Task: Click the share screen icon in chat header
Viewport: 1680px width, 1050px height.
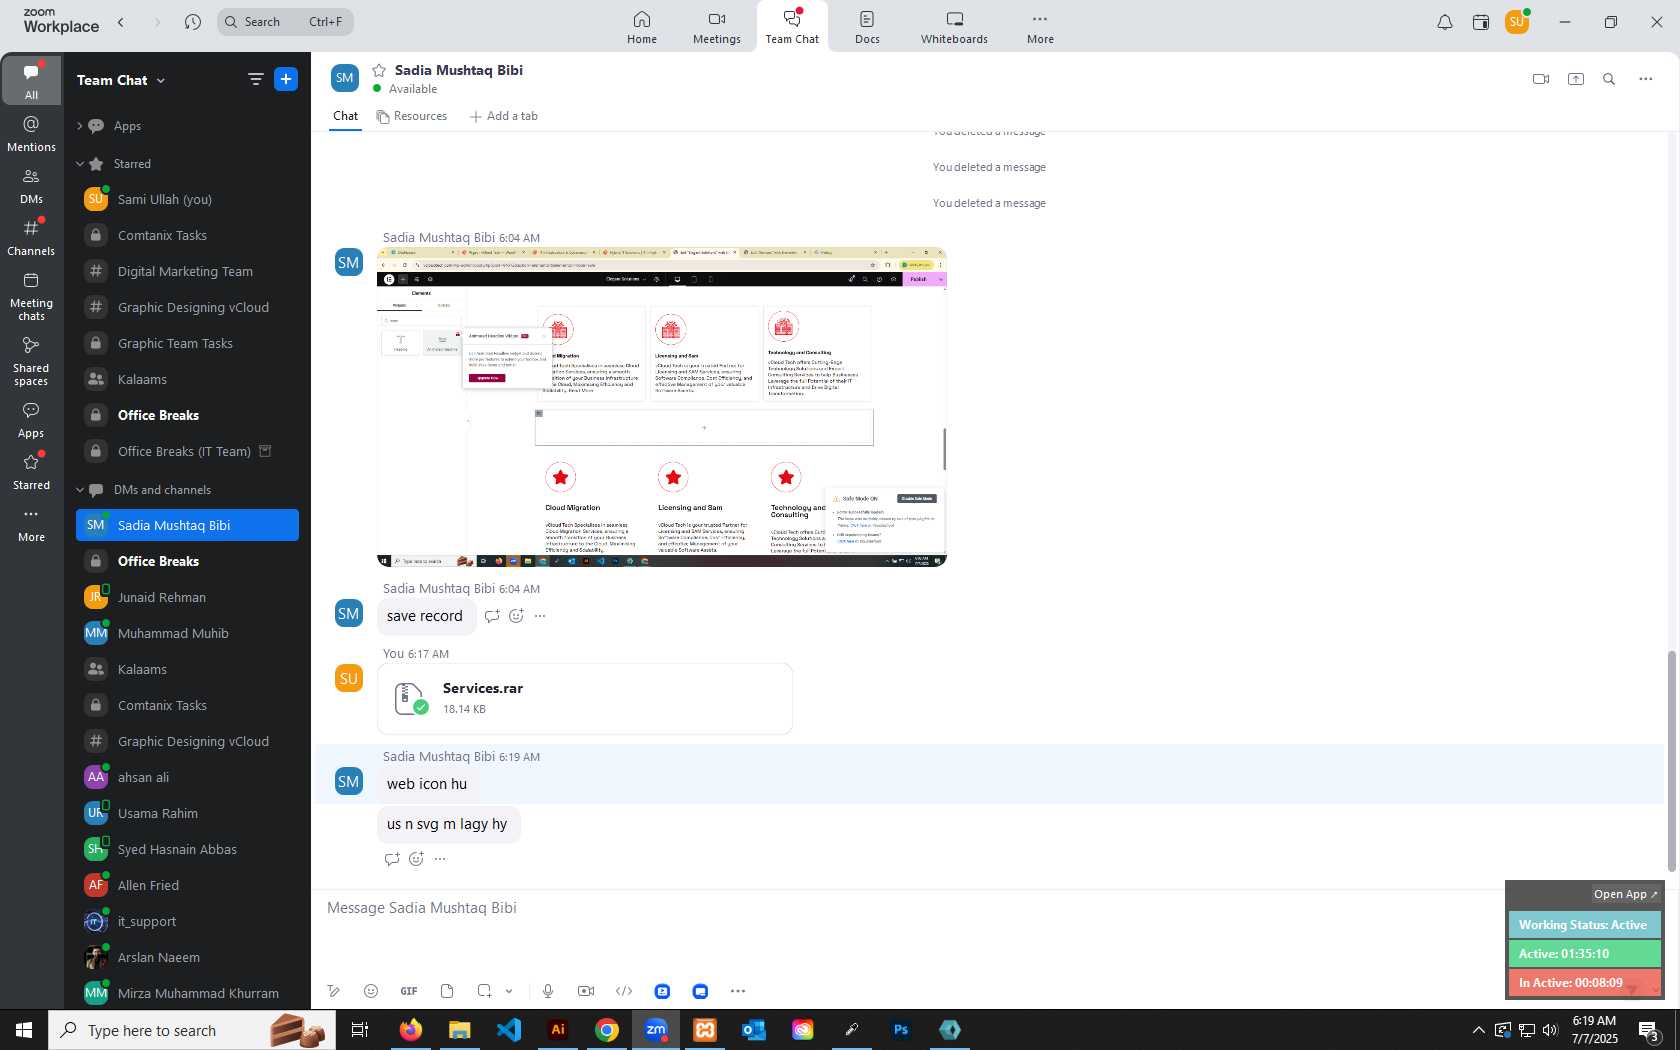Action: point(1576,79)
